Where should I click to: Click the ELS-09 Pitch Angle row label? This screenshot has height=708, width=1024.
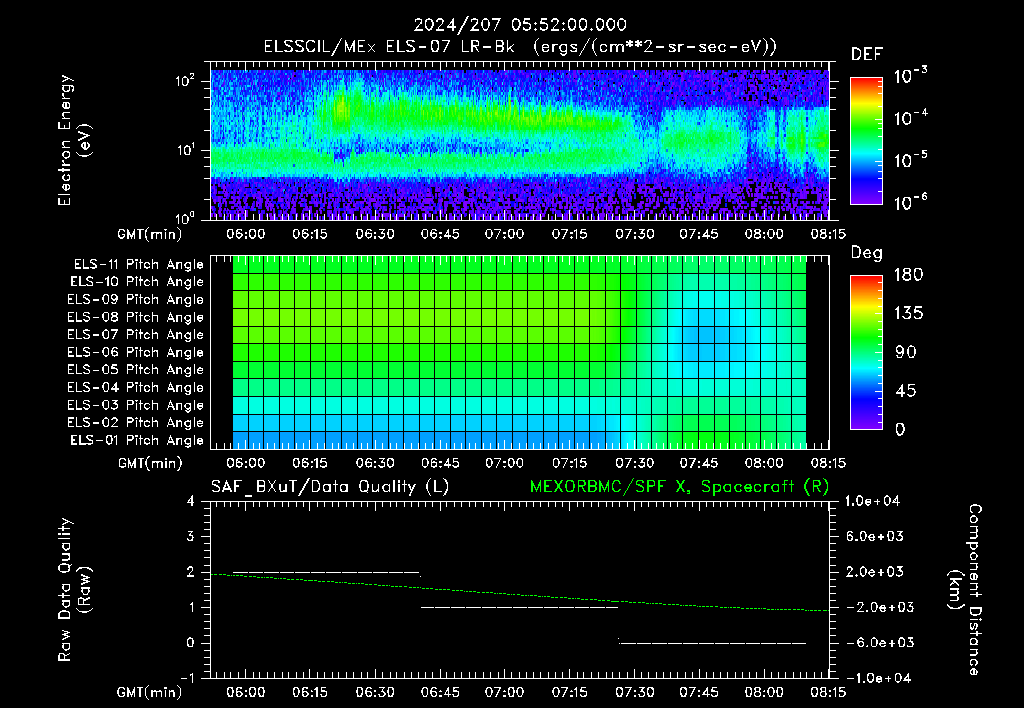coord(135,300)
